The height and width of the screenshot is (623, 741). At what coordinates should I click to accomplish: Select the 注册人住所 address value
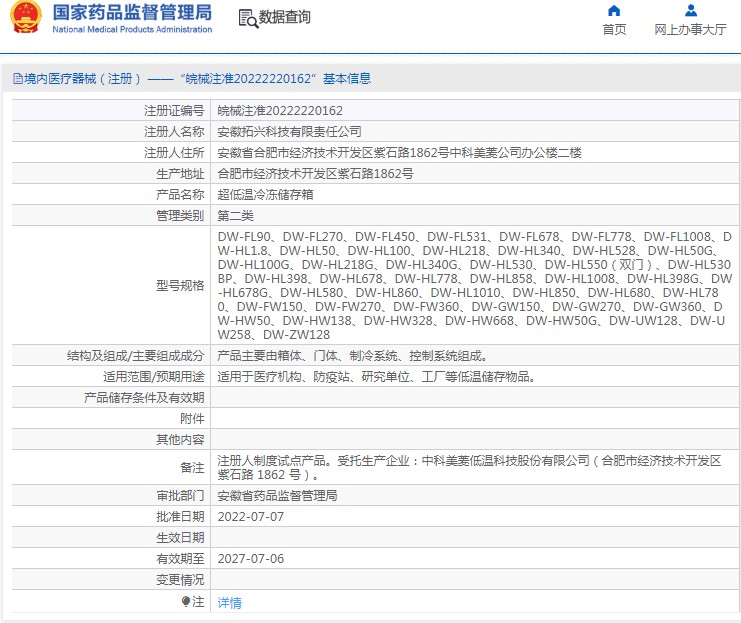399,153
